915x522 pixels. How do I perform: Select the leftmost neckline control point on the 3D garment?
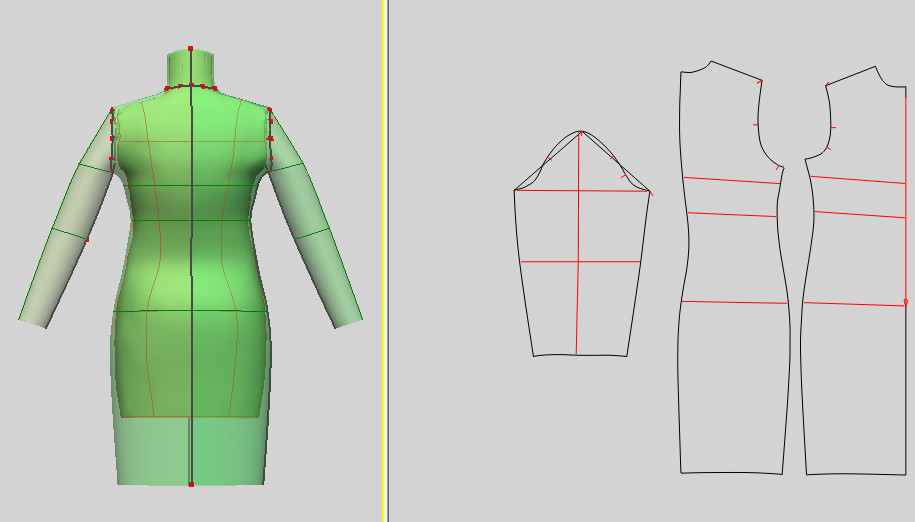click(167, 89)
